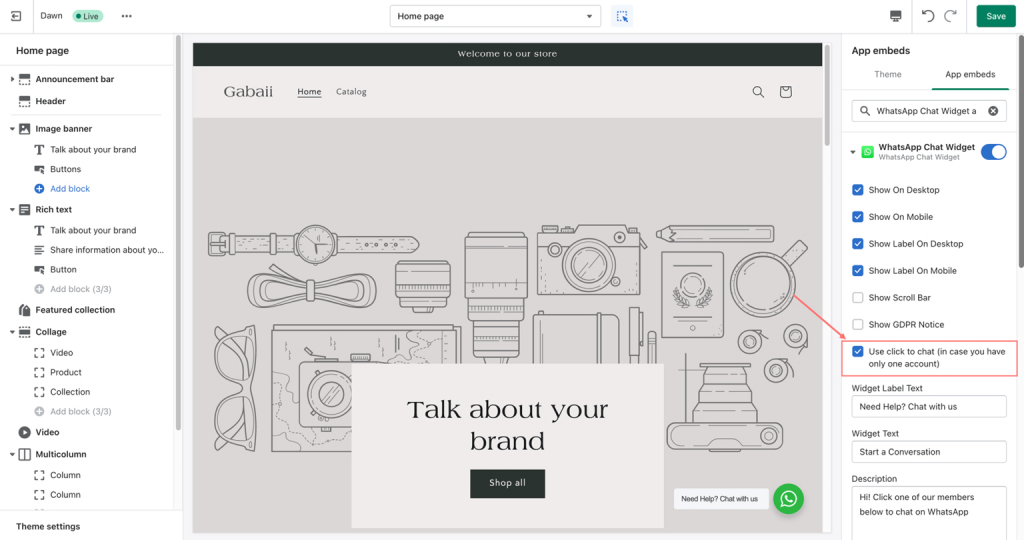Click the shopping cart icon in preview
Image resolution: width=1024 pixels, height=540 pixels.
[x=786, y=92]
